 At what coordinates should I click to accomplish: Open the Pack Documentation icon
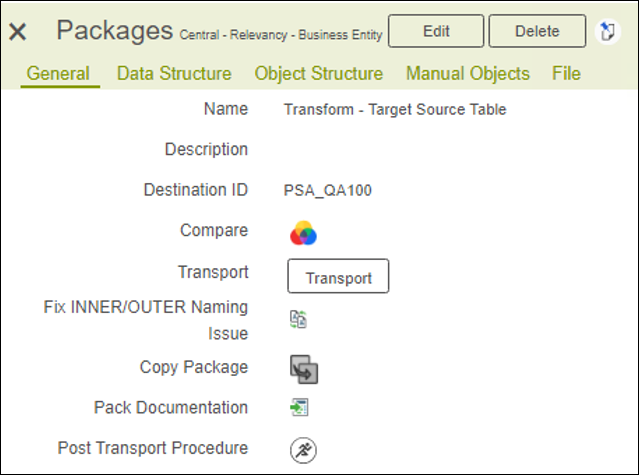pos(299,407)
